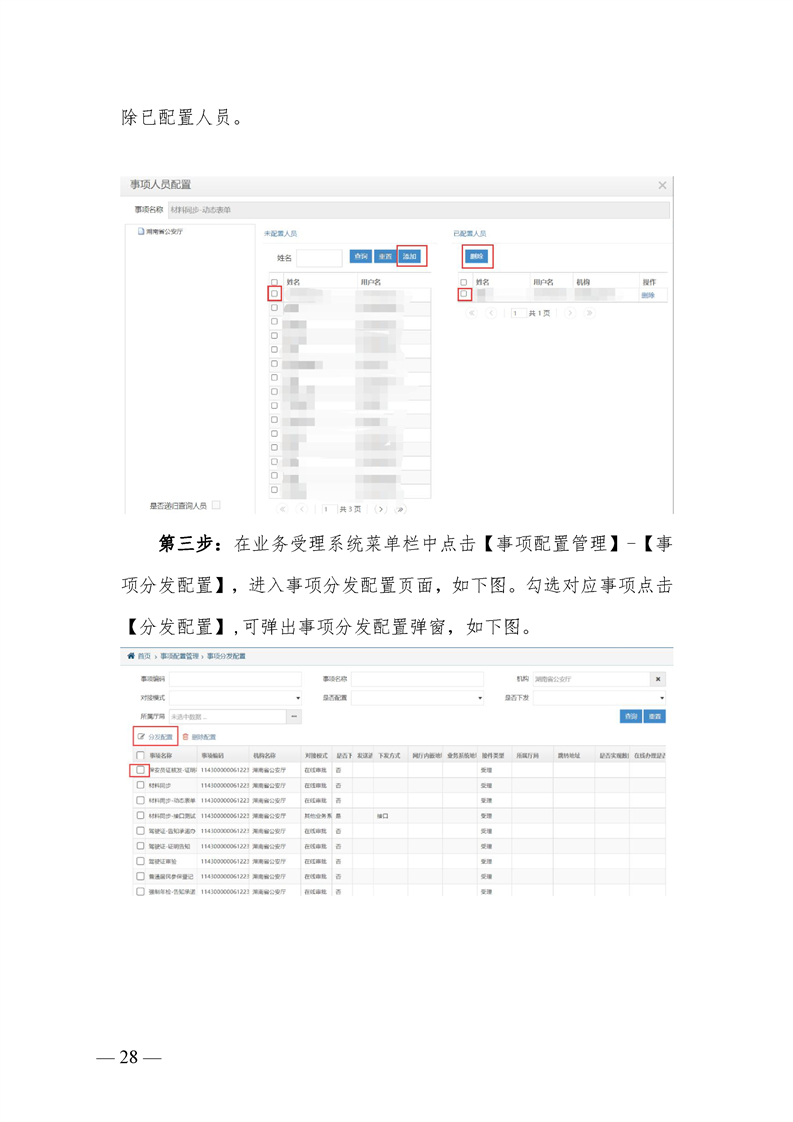Jump to last page in 已配置人员 pager (共1页)

pos(589,313)
